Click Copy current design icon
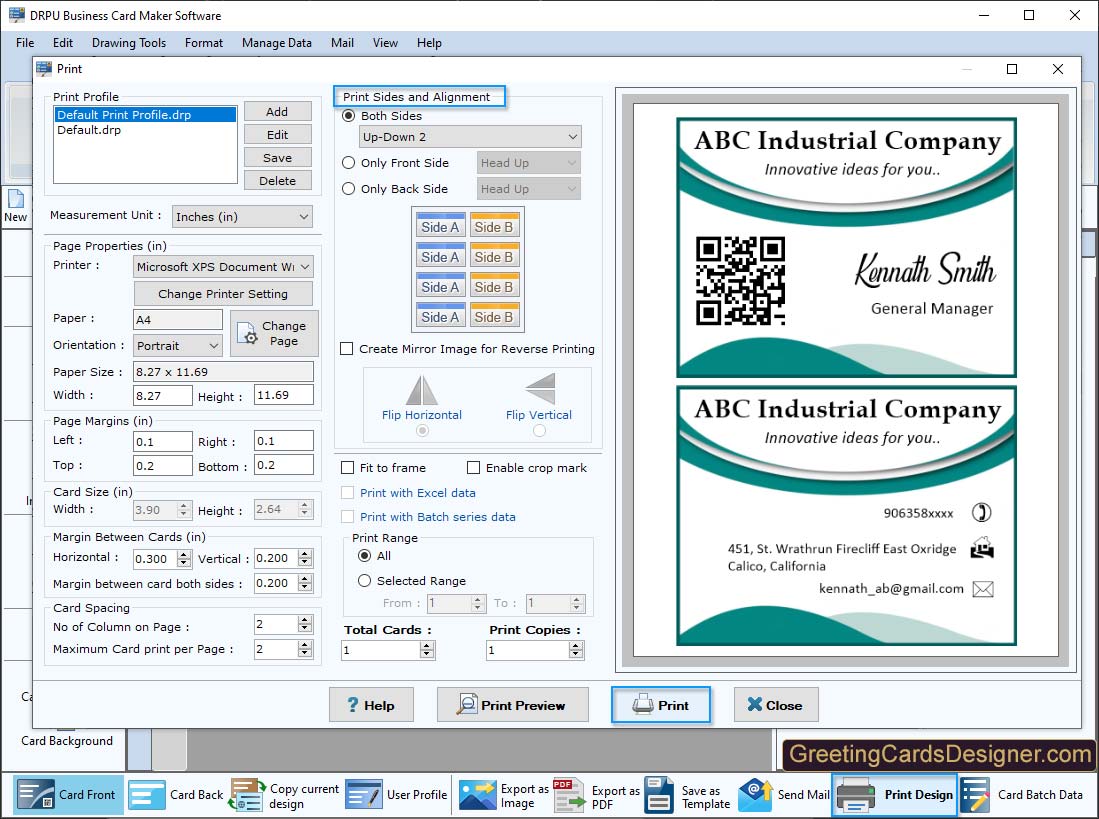The width and height of the screenshot is (1099, 819). (246, 795)
